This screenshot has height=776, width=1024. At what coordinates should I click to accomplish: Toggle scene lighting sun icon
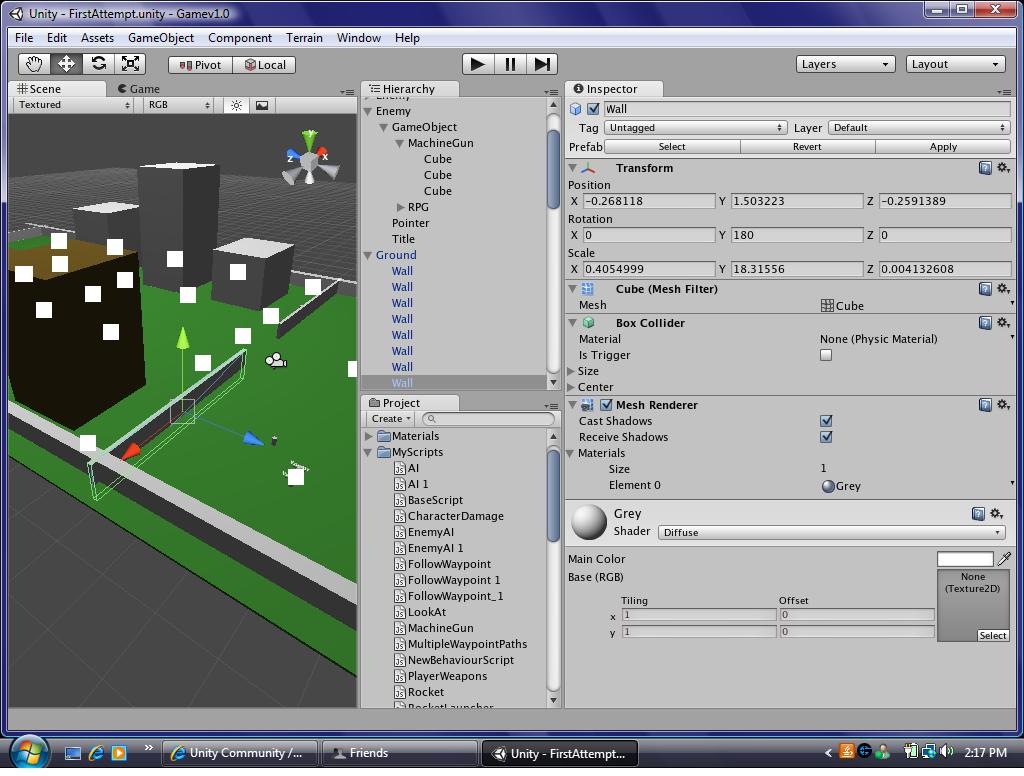236,105
